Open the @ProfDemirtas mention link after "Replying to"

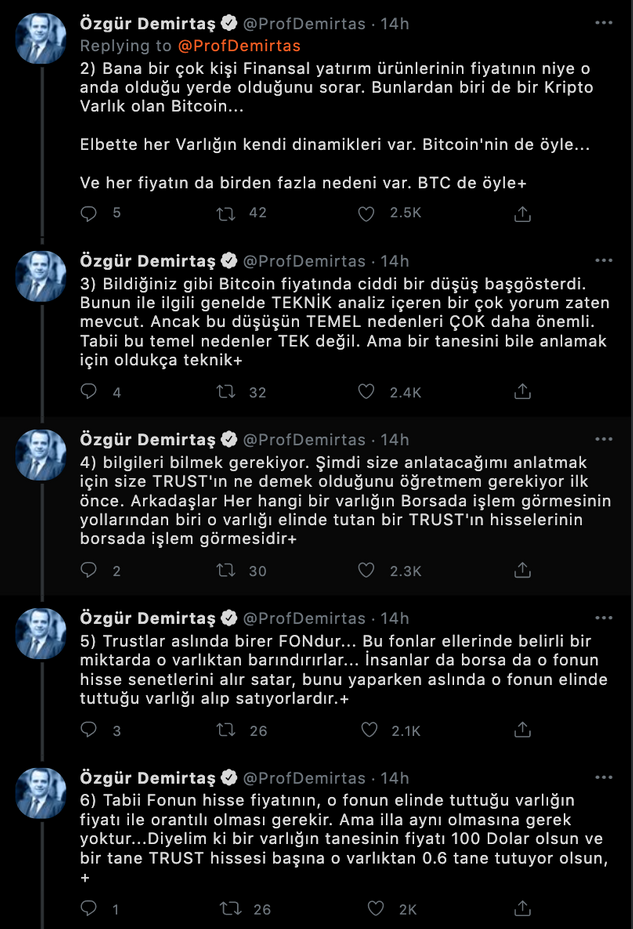pos(239,45)
